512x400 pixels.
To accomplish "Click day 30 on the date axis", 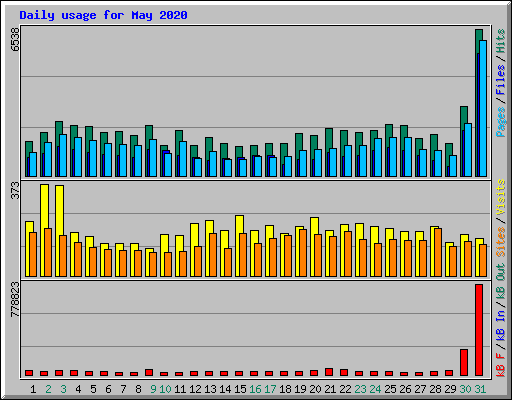I will click(465, 389).
